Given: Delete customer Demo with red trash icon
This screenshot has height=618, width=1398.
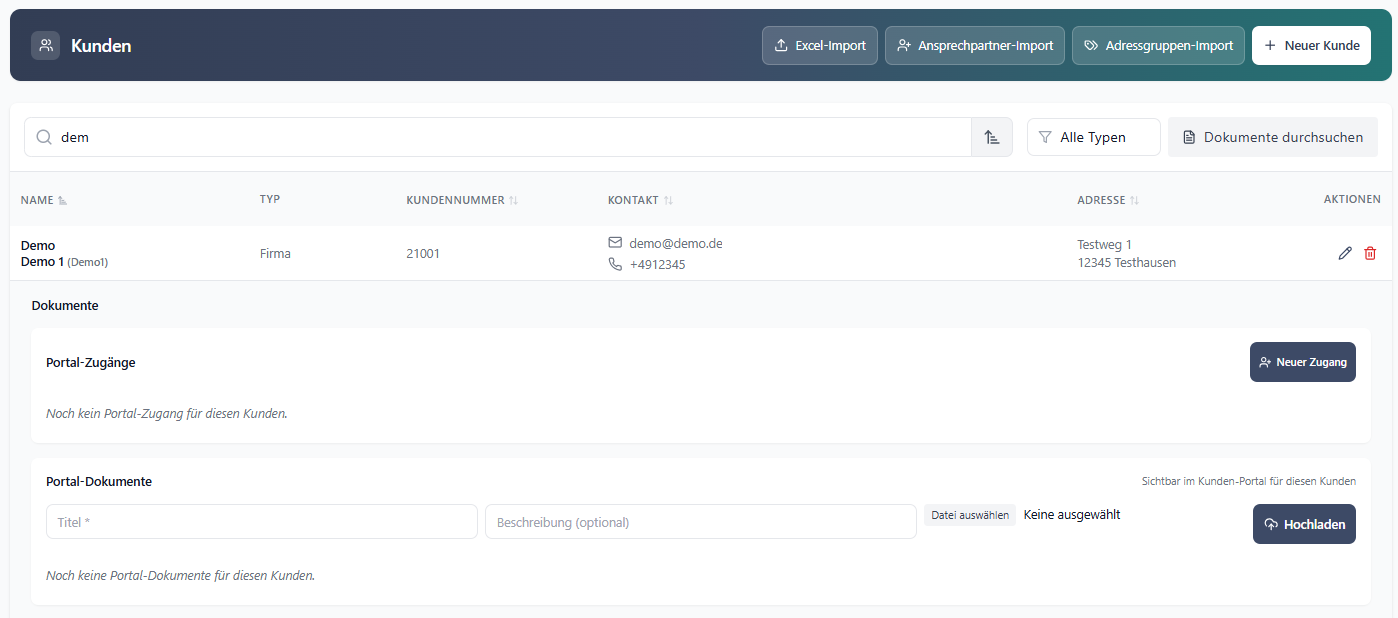Looking at the screenshot, I should tap(1370, 254).
